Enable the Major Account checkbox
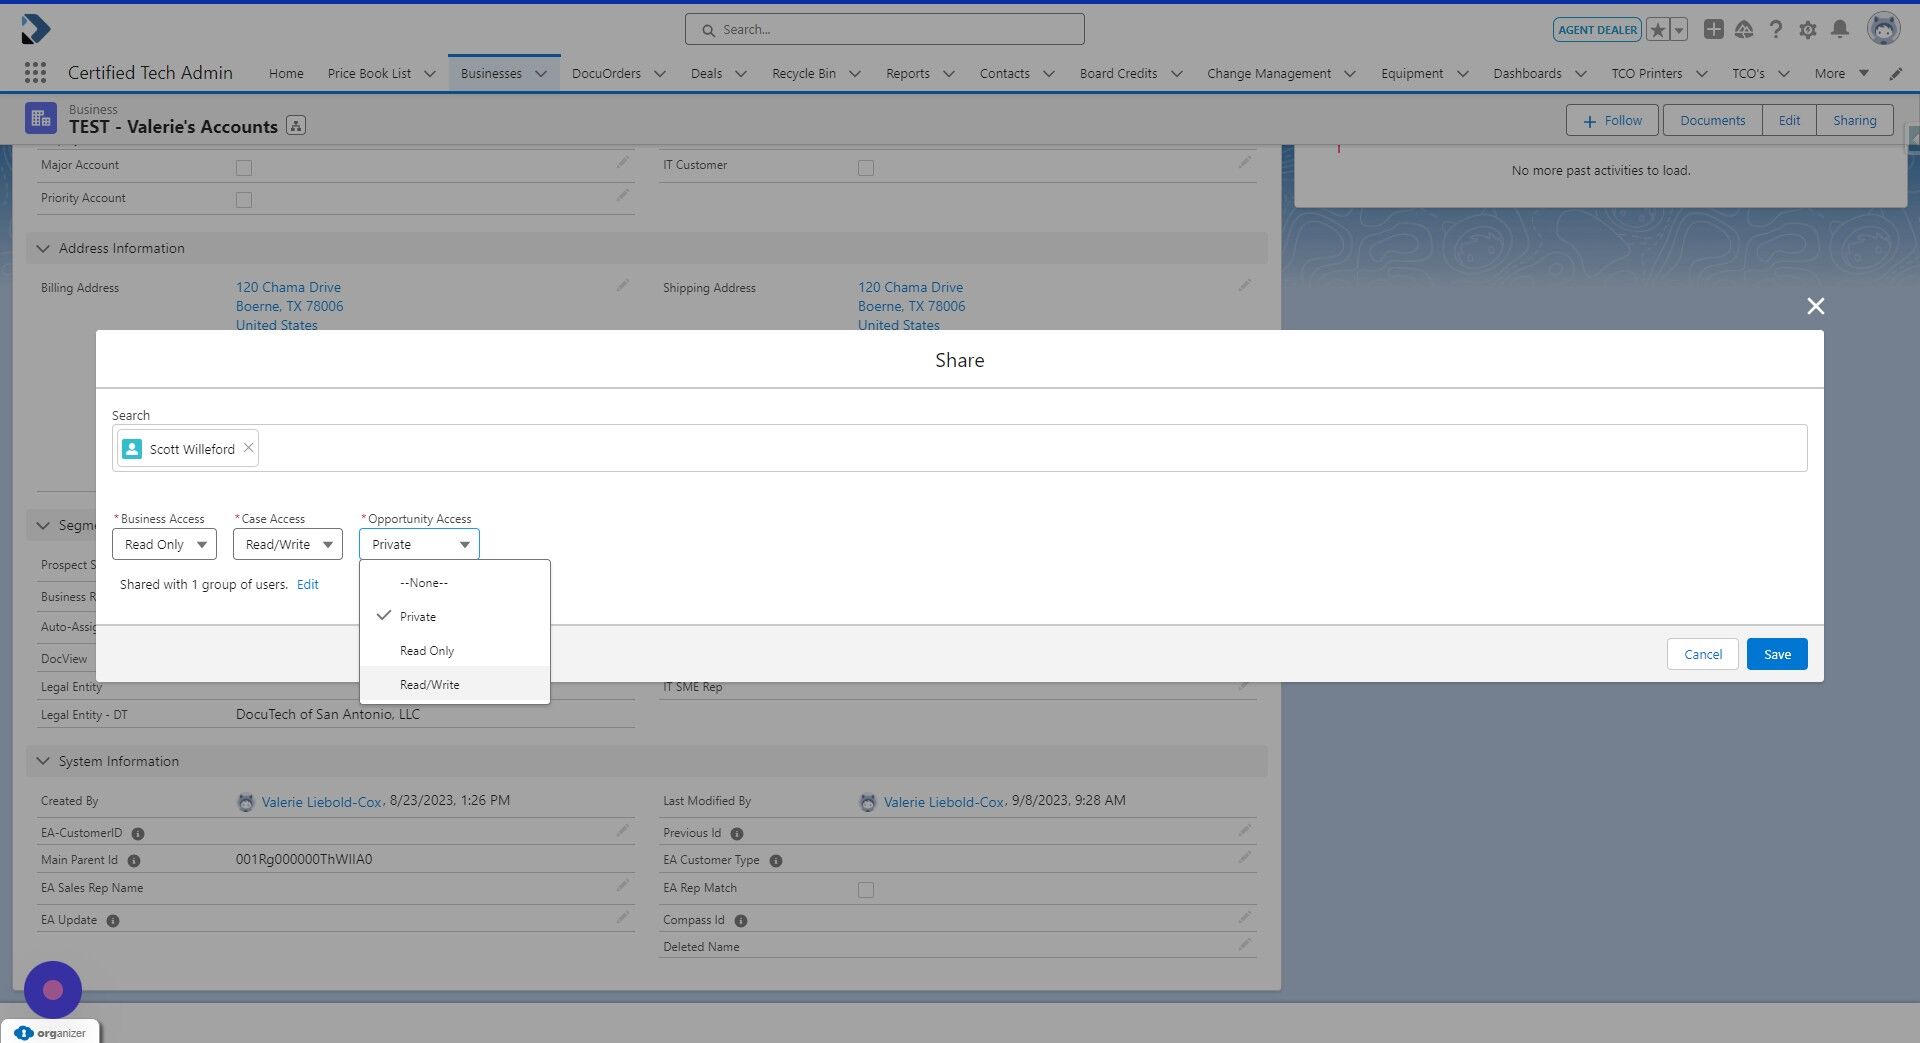The image size is (1920, 1043). 244,168
